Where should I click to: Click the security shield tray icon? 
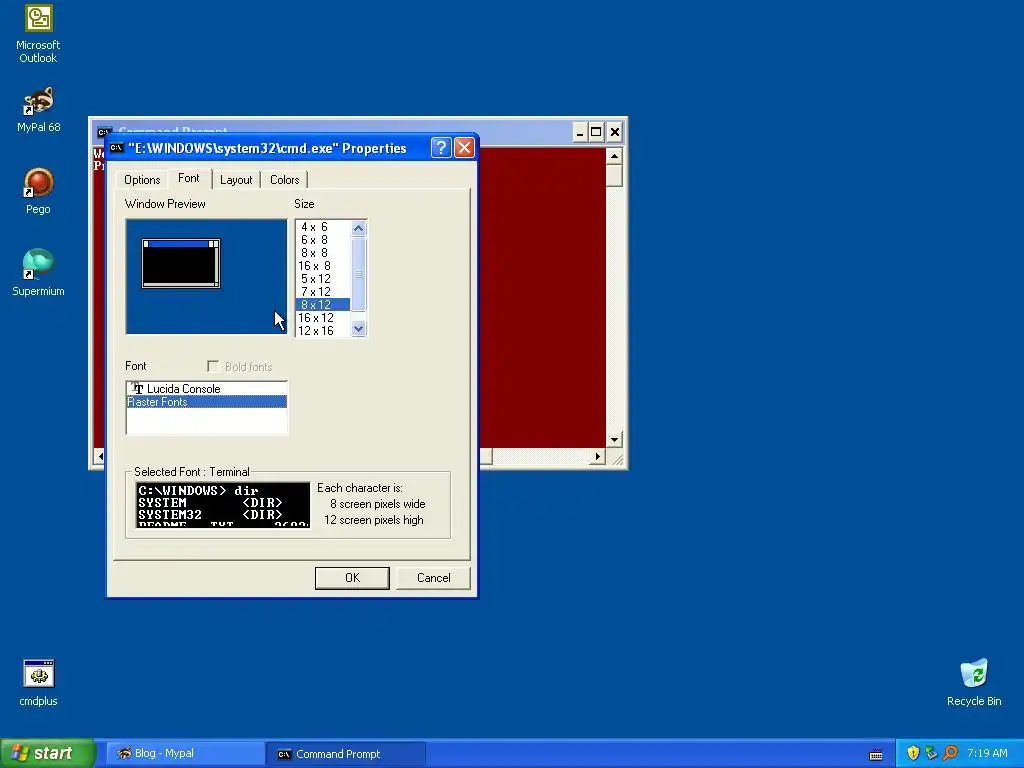pyautogui.click(x=913, y=753)
